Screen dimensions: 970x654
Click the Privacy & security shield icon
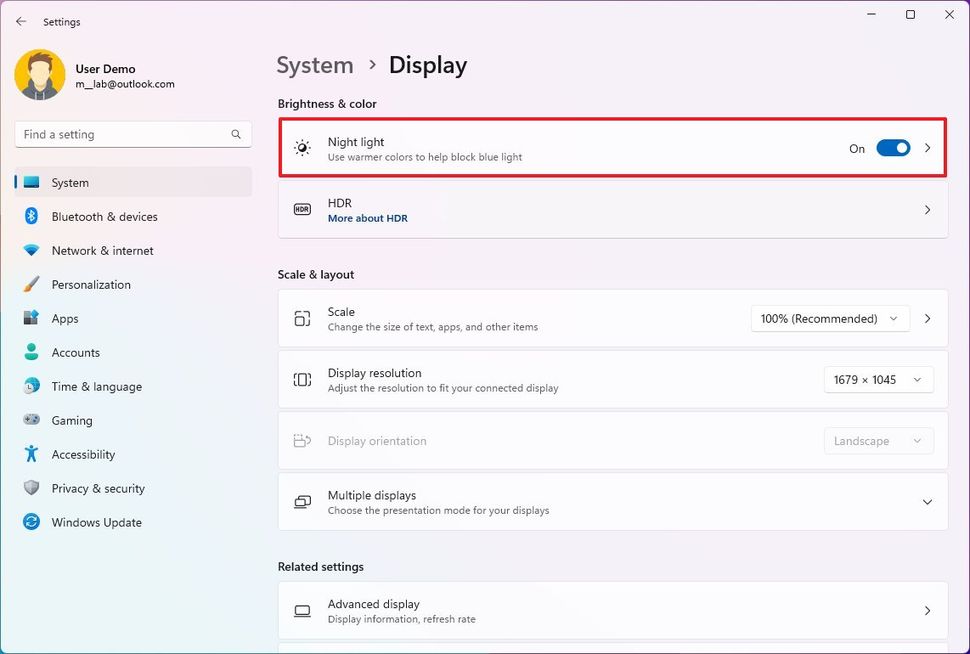32,488
